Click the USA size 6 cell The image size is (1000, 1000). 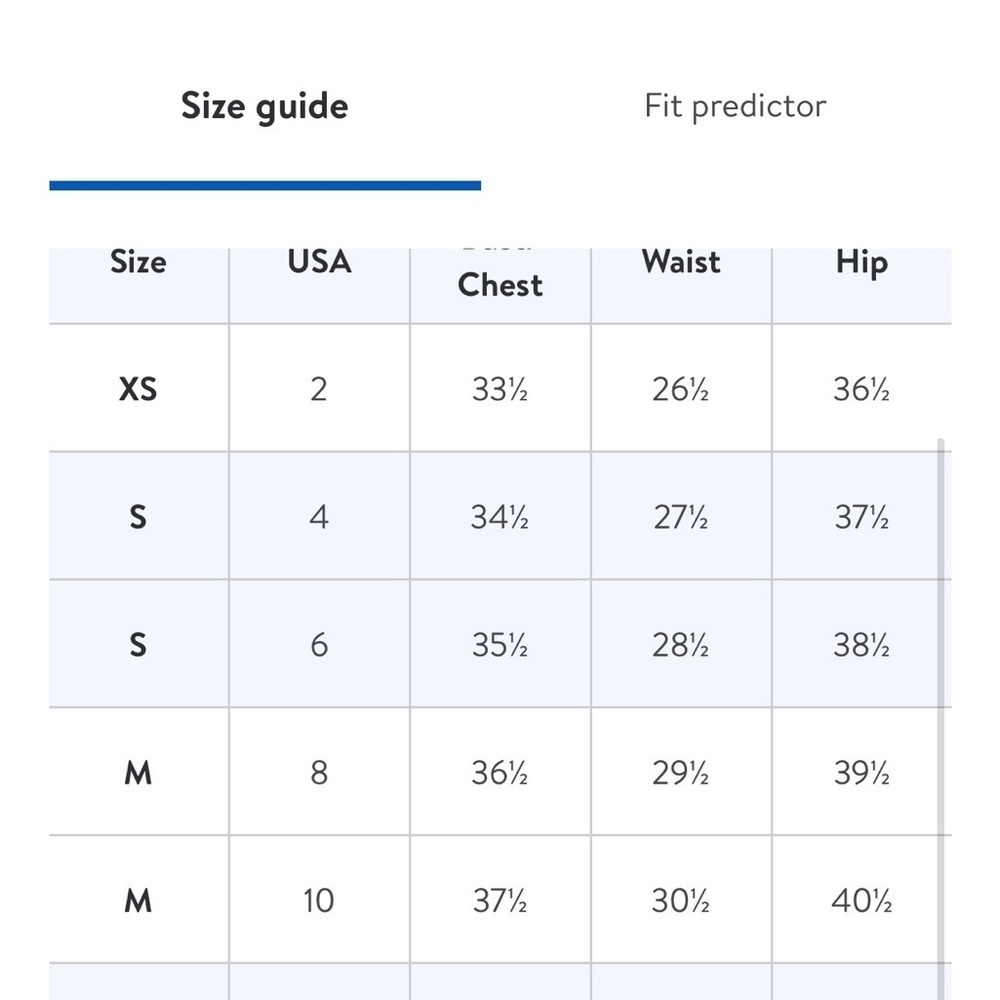click(319, 644)
